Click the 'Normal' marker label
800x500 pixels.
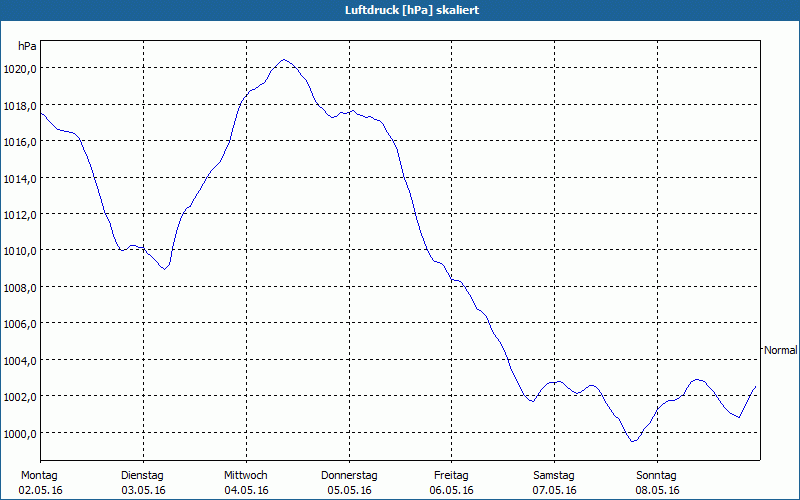click(x=780, y=350)
